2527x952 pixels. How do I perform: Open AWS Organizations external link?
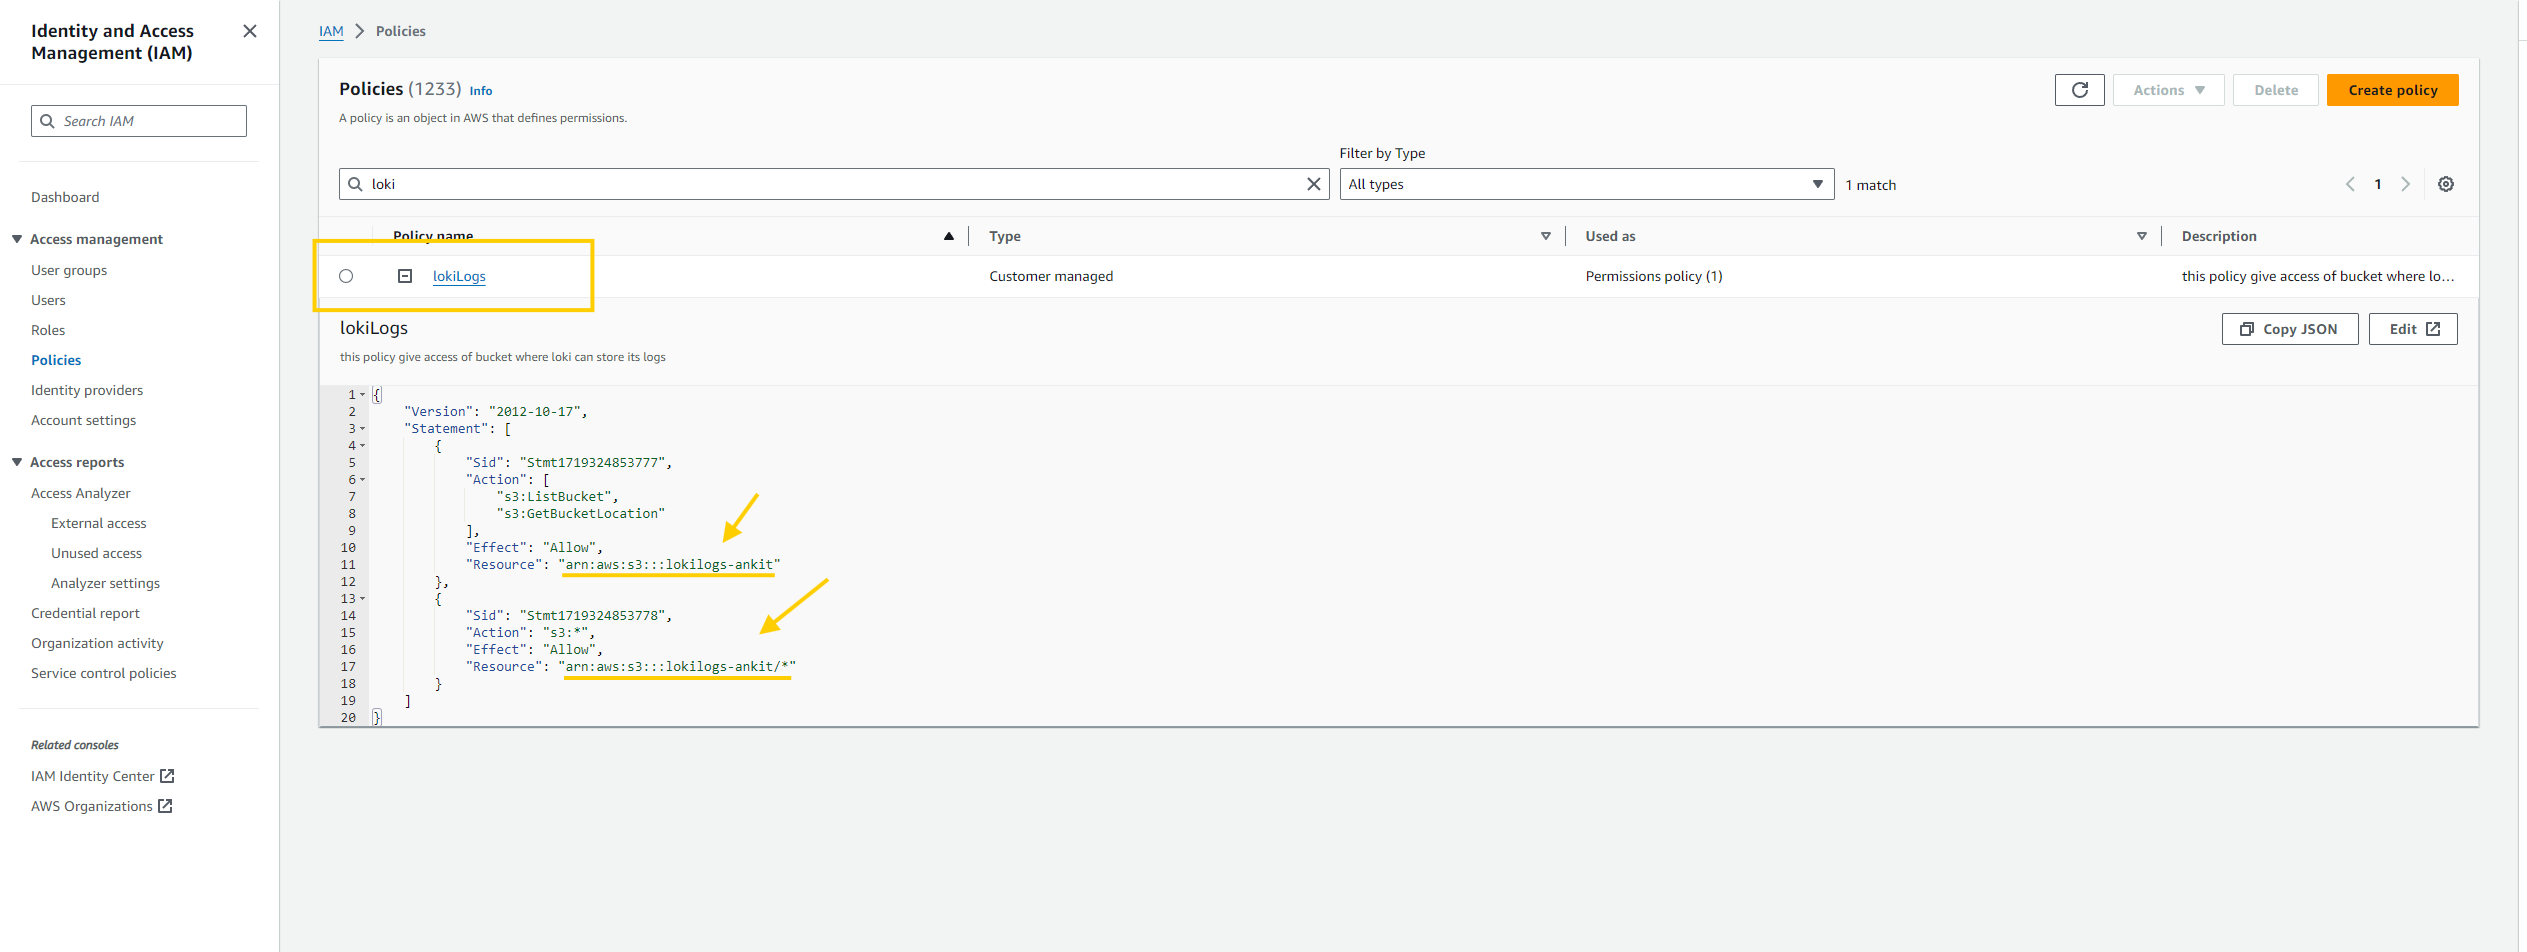click(x=102, y=806)
